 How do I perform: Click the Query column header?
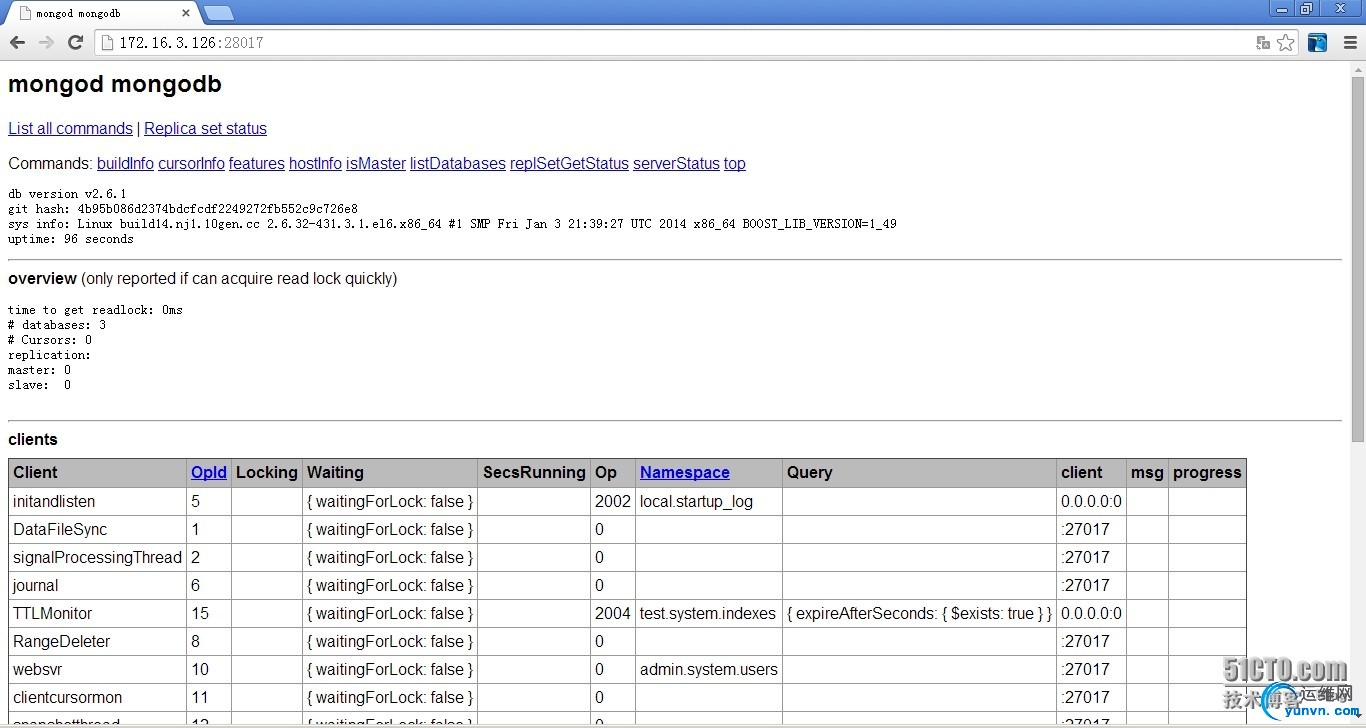pos(920,472)
